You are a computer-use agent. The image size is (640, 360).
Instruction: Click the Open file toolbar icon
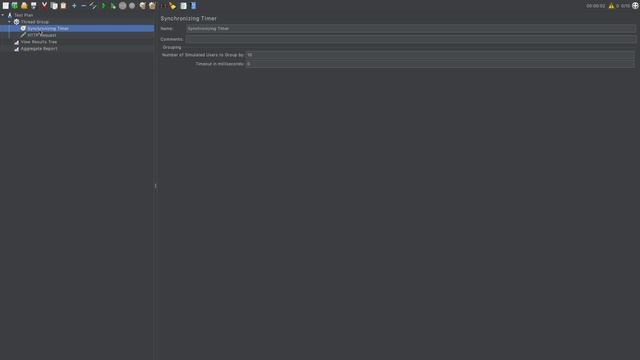[x=24, y=6]
